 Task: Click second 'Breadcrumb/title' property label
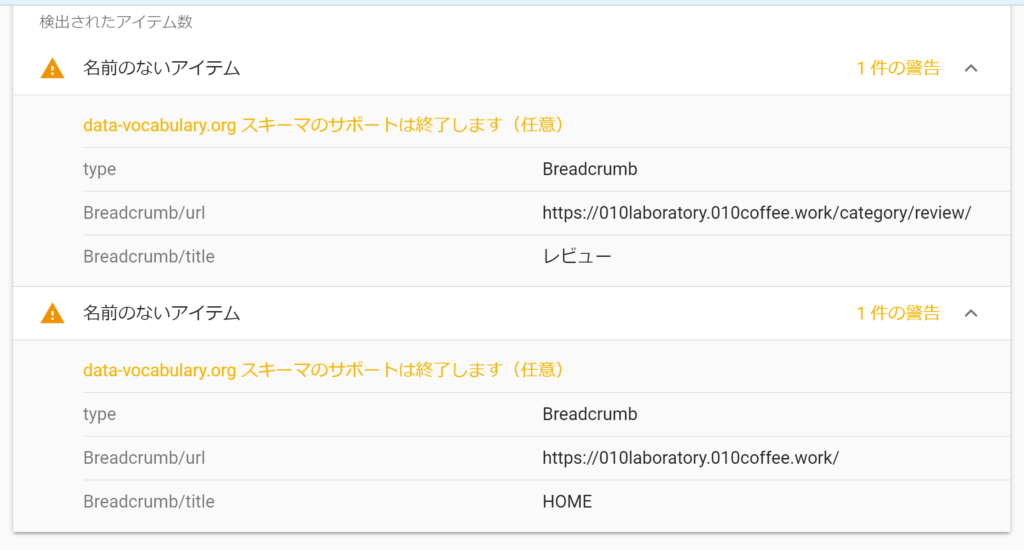(x=148, y=502)
